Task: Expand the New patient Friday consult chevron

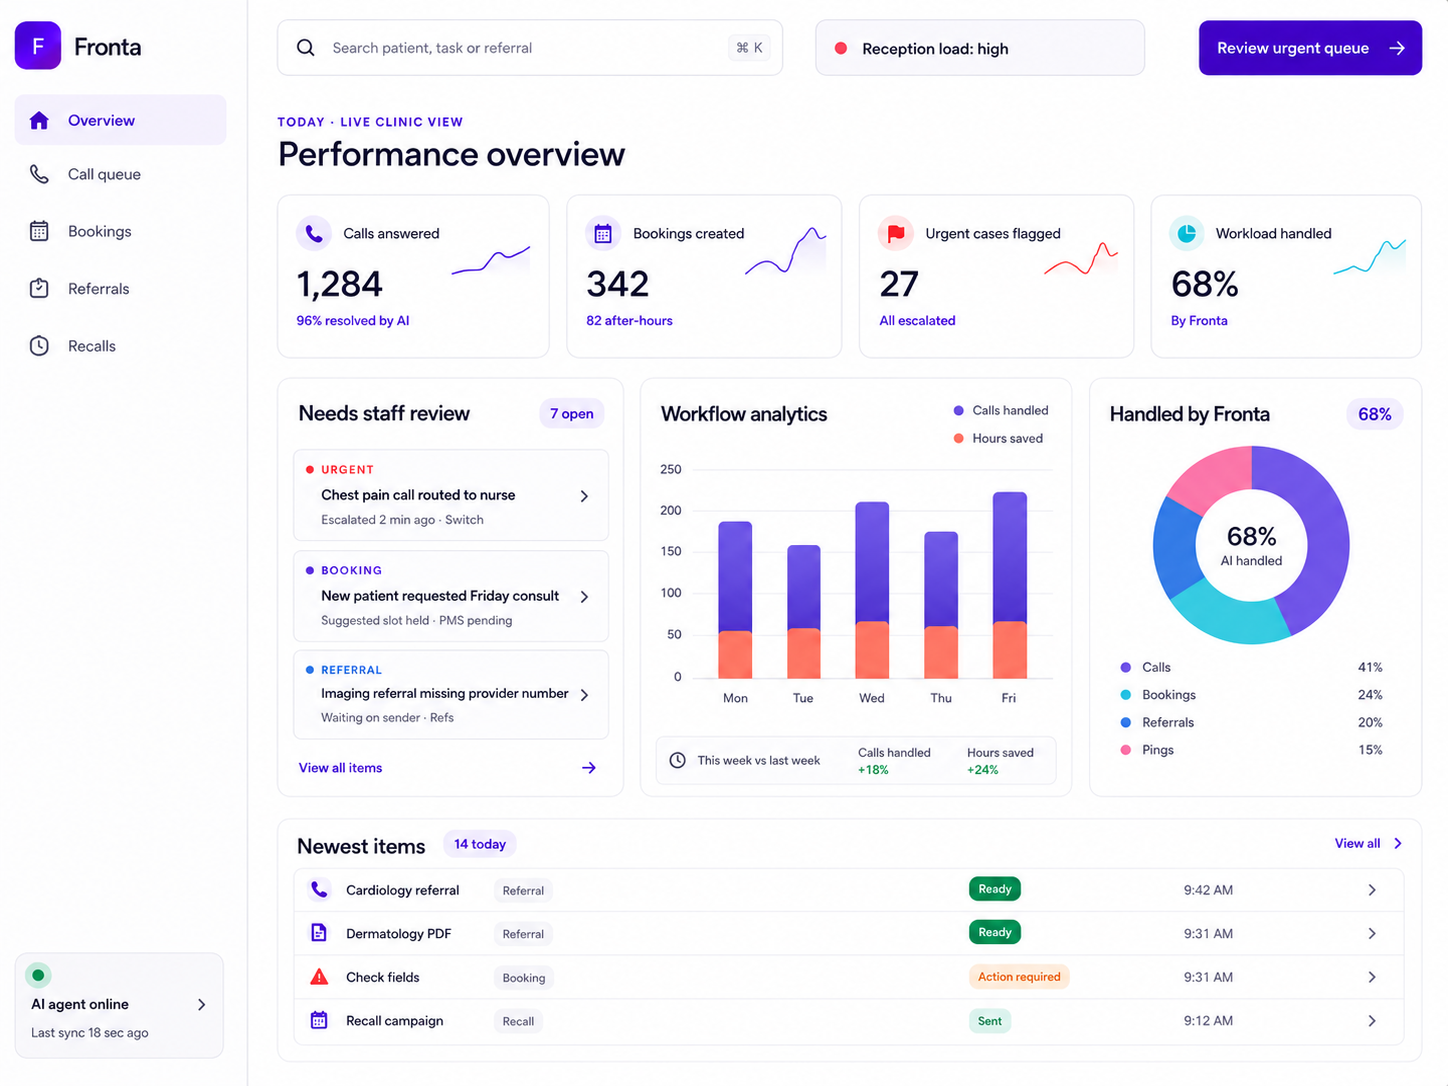Action: [x=585, y=597]
